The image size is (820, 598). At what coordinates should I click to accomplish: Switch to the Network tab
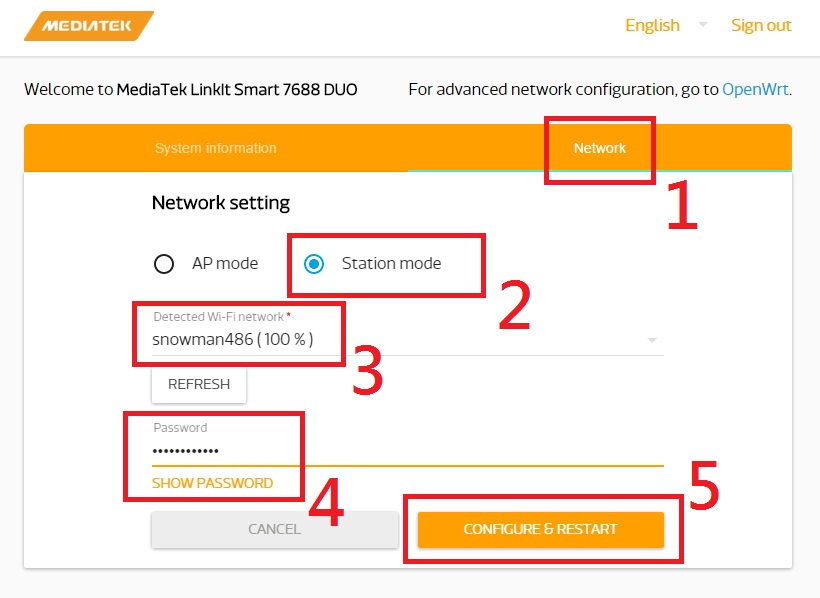click(599, 148)
